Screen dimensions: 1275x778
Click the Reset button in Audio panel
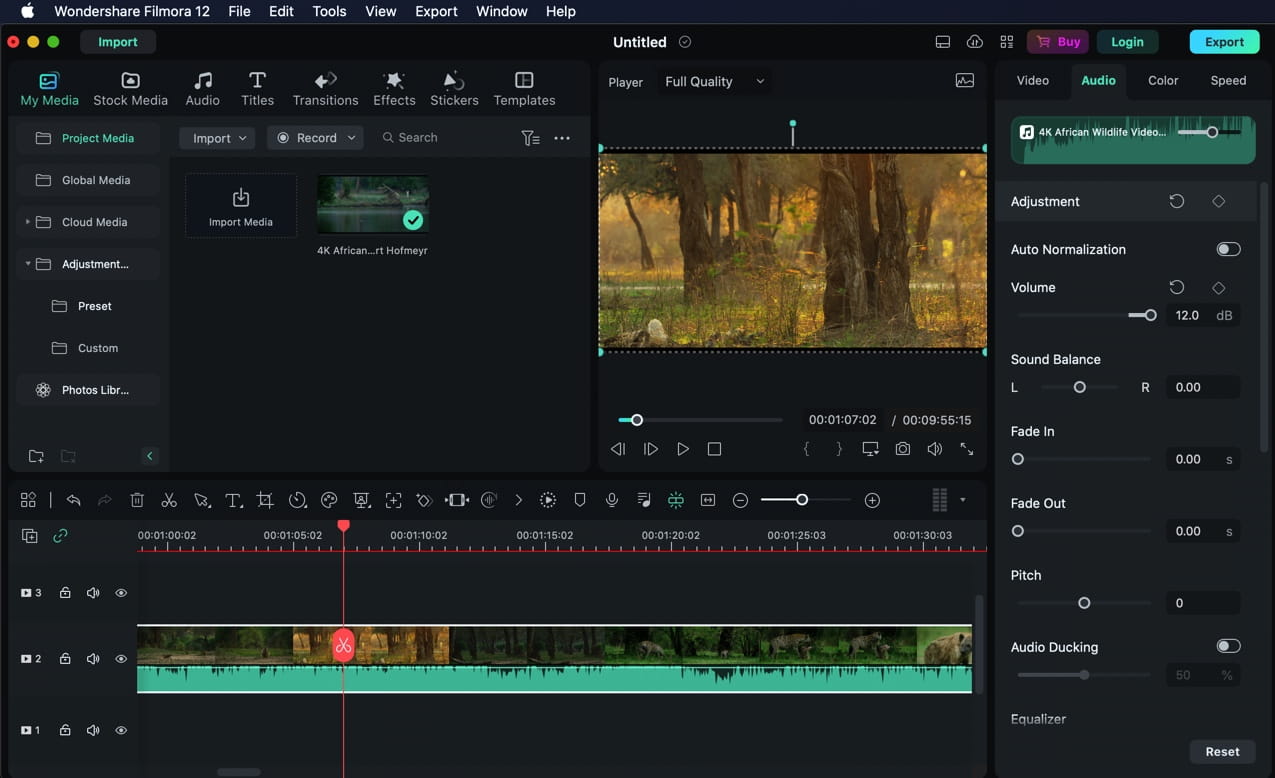tap(1222, 752)
